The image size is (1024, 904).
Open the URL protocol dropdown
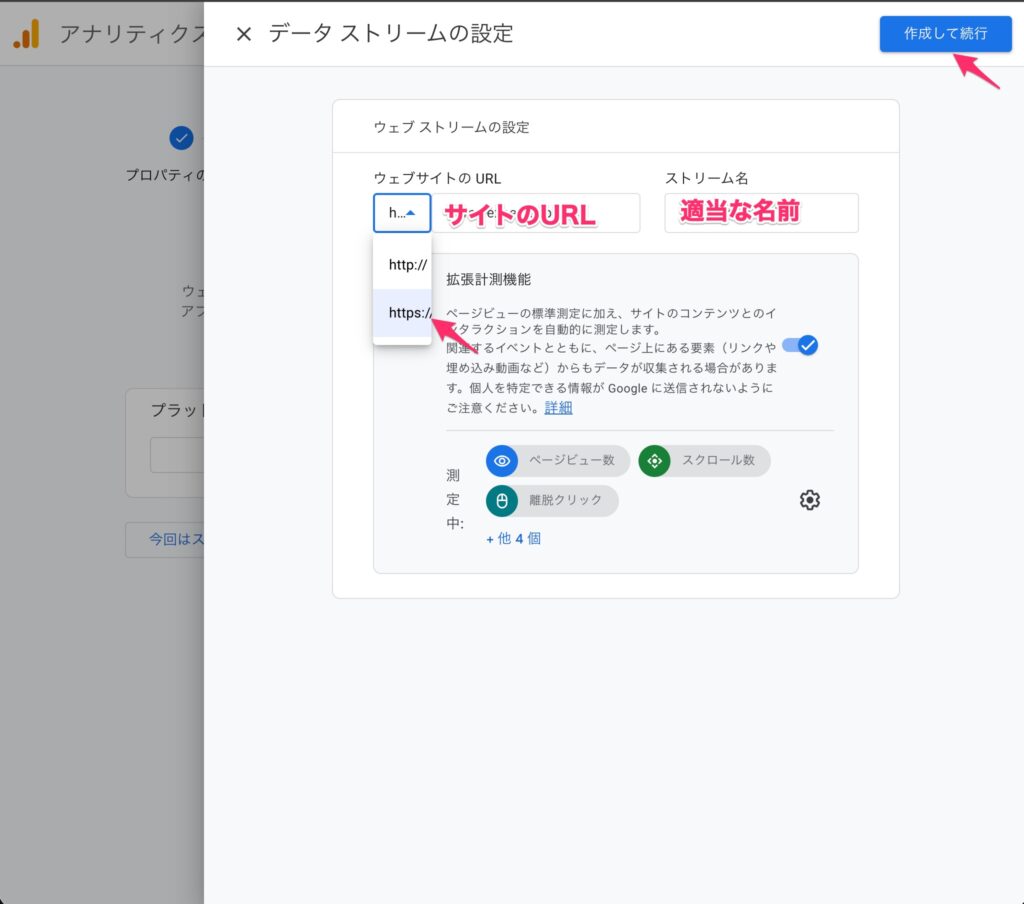(402, 213)
